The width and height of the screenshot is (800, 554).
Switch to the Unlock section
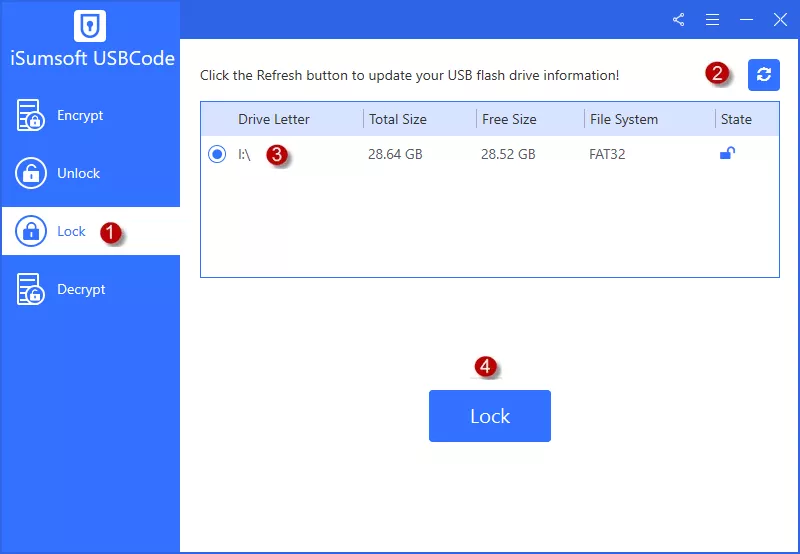pos(90,173)
